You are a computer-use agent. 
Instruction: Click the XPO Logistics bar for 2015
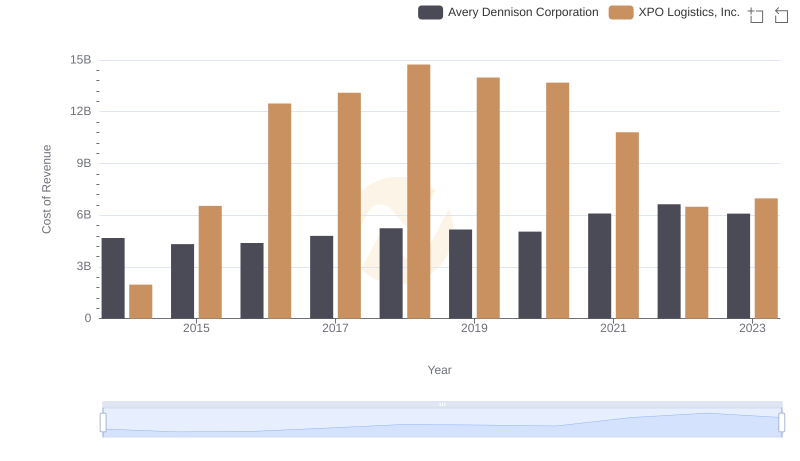click(210, 262)
